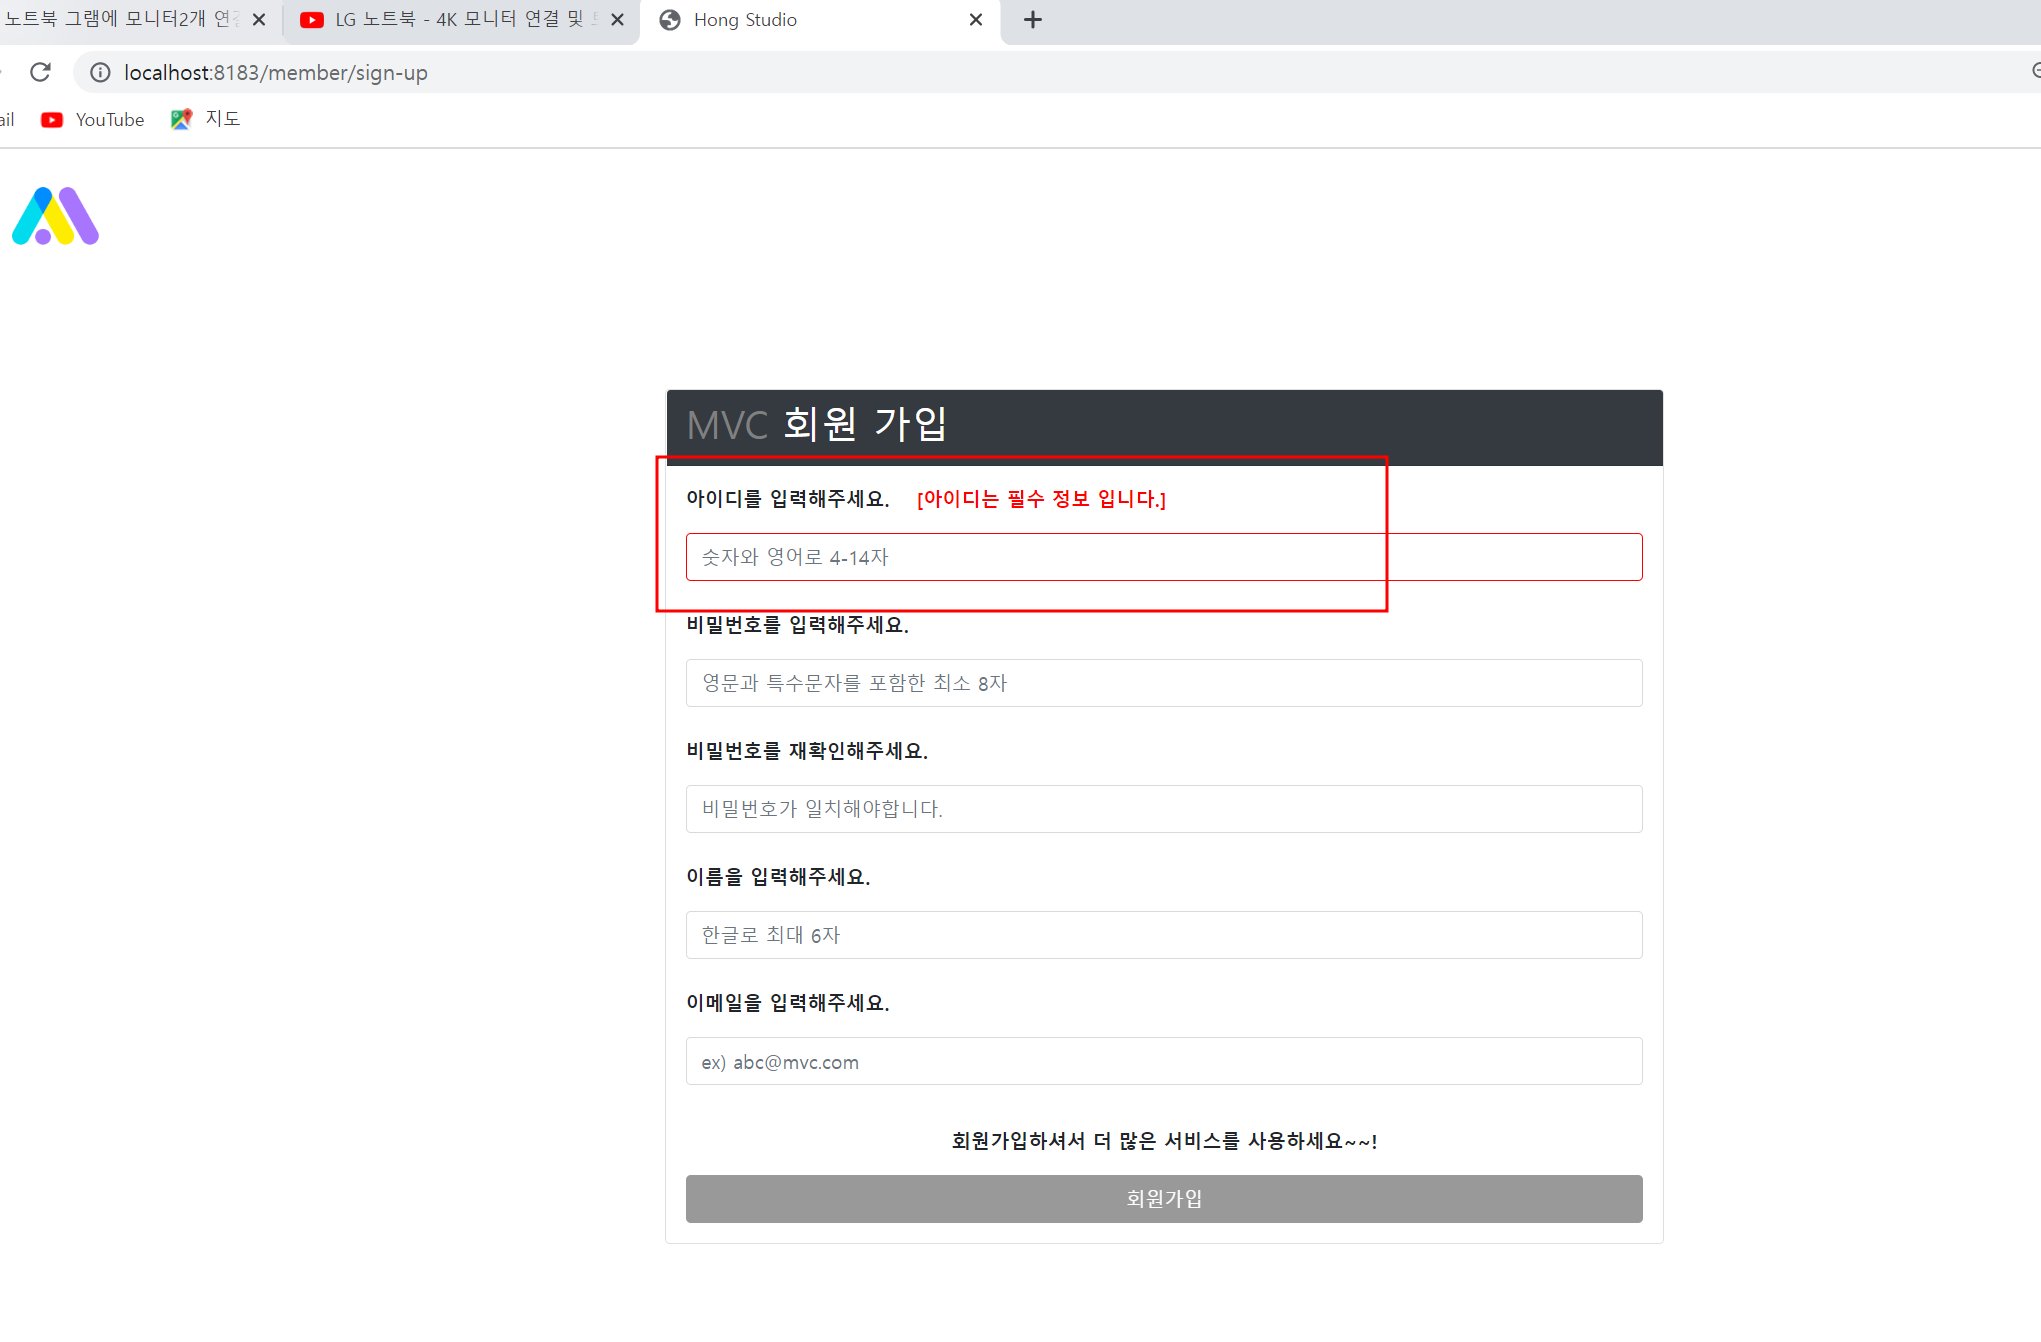This screenshot has height=1342, width=2041.
Task: Focus the ID field 숫자와 영어로 4-14자
Action: (x=1164, y=557)
